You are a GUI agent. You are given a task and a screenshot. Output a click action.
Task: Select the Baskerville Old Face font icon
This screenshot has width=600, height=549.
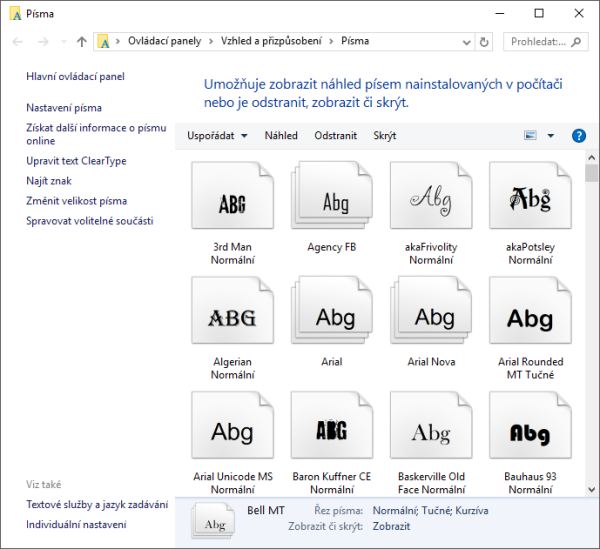[431, 425]
